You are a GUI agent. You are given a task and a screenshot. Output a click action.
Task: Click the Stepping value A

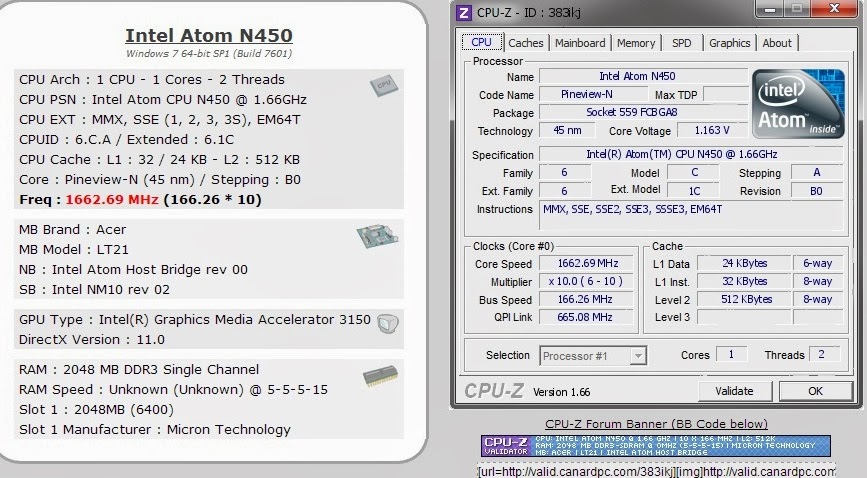click(817, 173)
